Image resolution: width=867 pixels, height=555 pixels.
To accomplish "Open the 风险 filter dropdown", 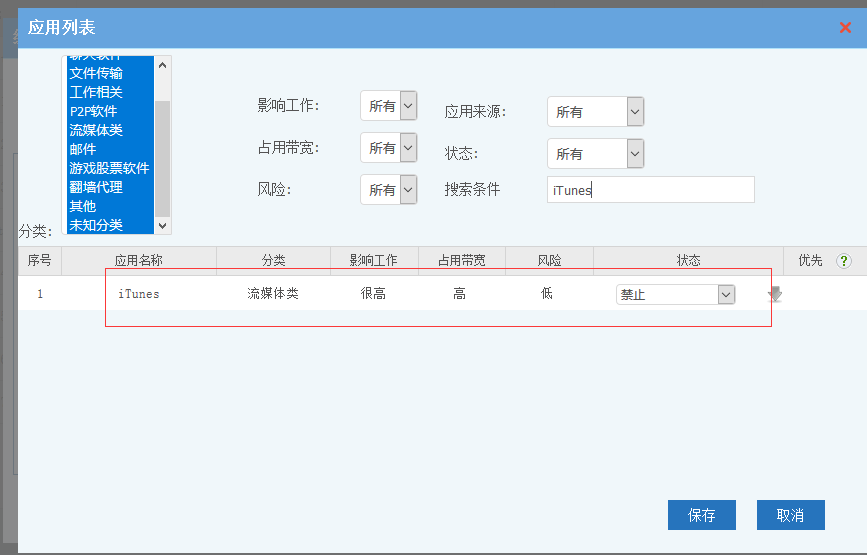I will [388, 190].
